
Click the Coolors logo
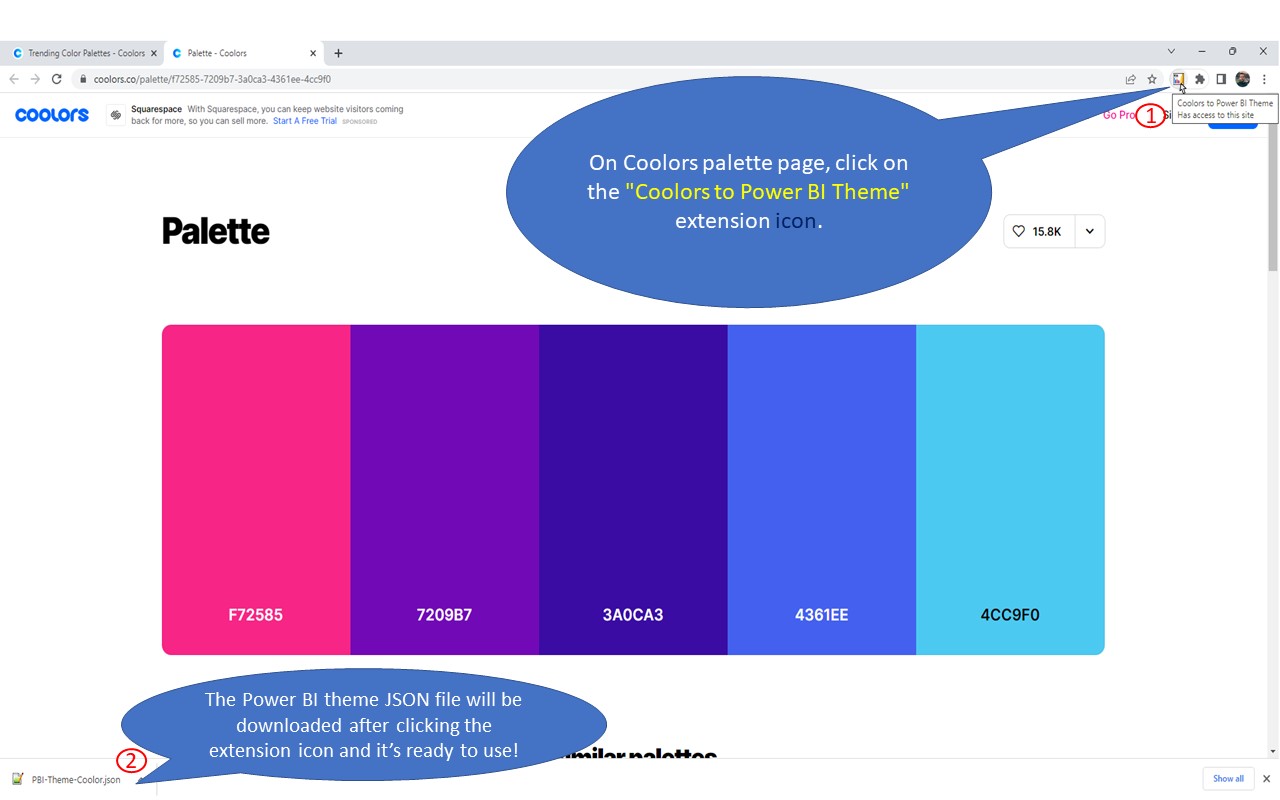(x=52, y=115)
